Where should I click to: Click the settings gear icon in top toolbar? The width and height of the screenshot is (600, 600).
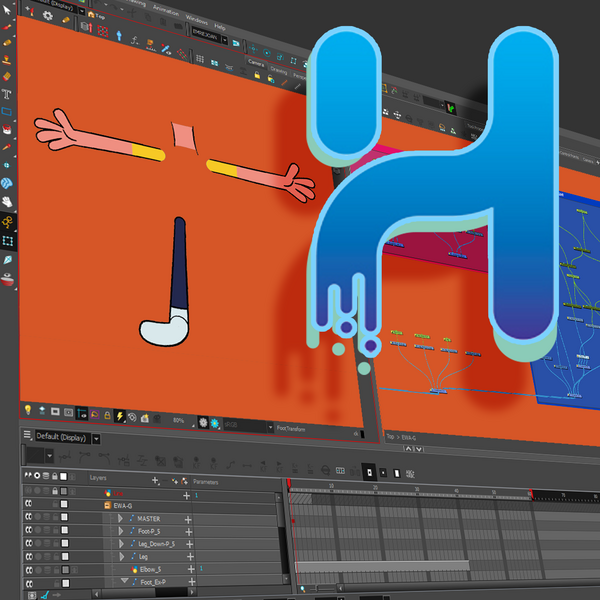[x=47, y=15]
